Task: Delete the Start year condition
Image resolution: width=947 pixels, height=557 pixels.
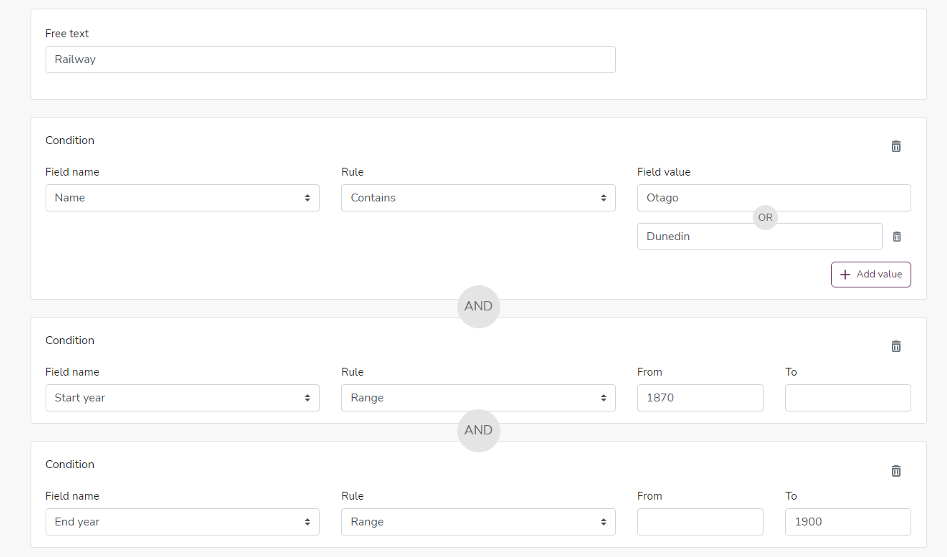Action: [896, 346]
